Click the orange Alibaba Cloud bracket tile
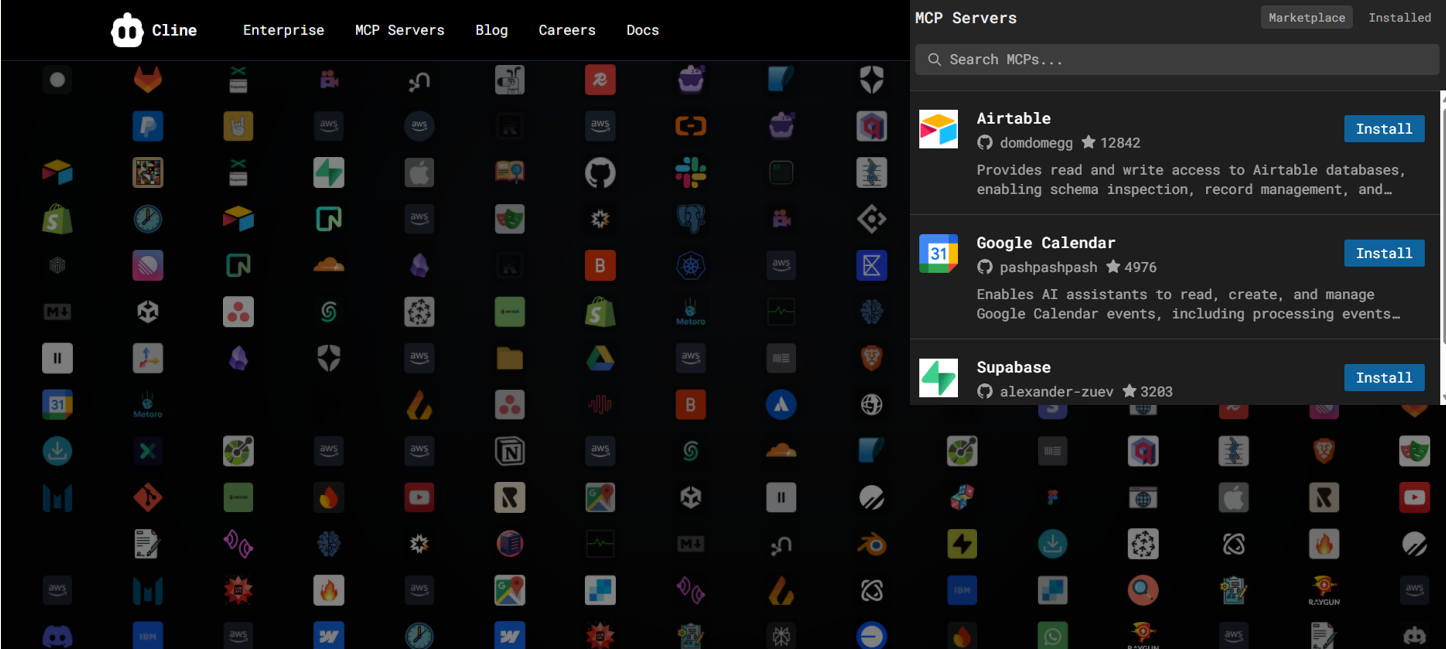This screenshot has width=1446, height=649. pyautogui.click(x=691, y=126)
